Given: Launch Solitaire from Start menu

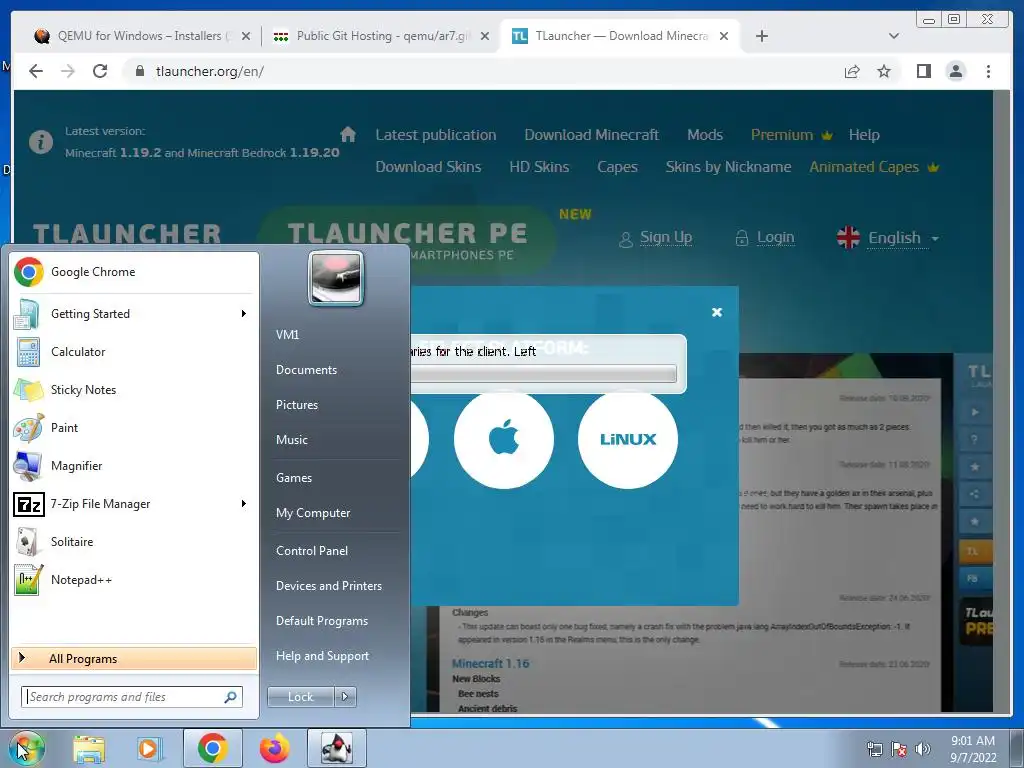Looking at the screenshot, I should (134, 541).
